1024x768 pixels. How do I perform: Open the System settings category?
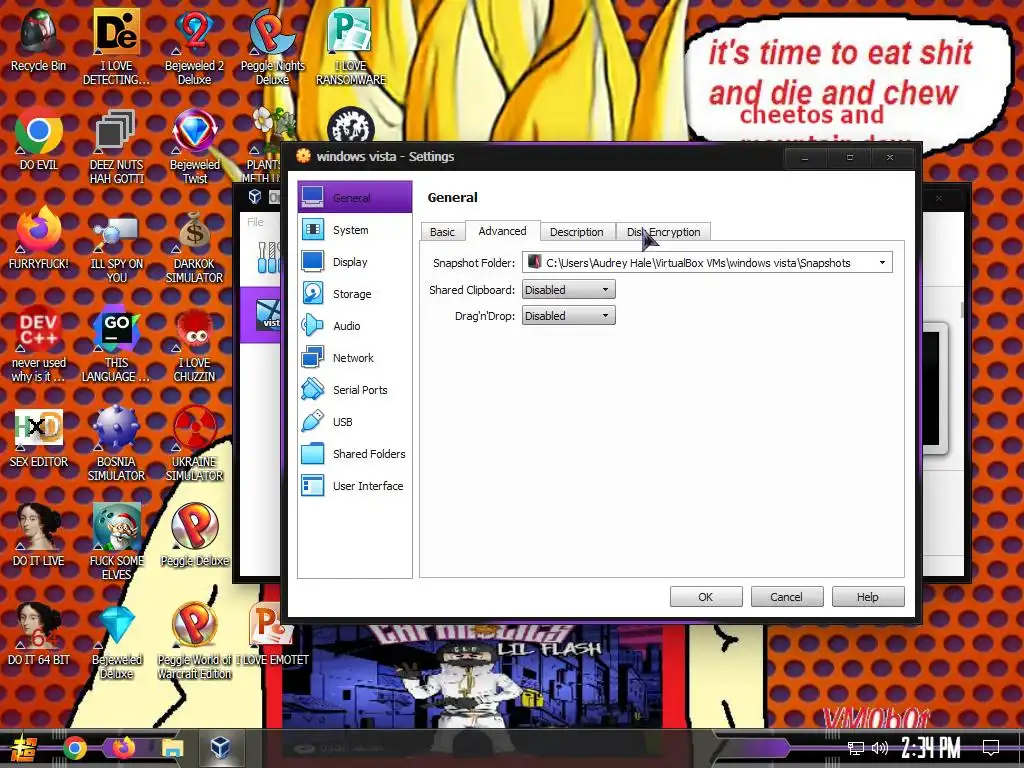(355, 230)
